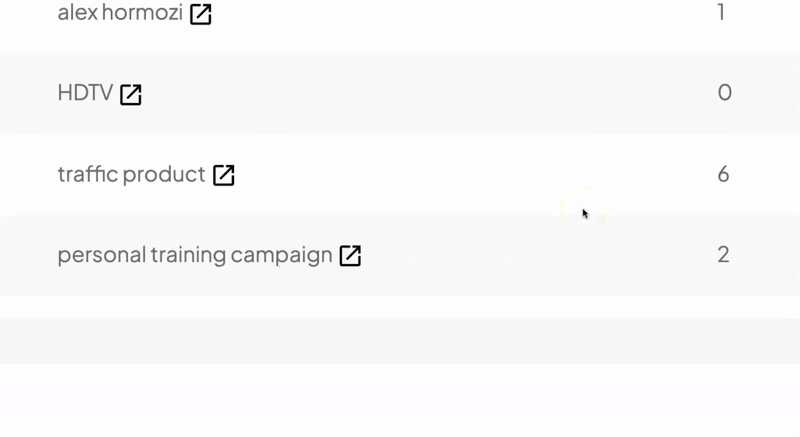Select the count 6 for traffic product
Image resolution: width=800 pixels, height=437 pixels.
coord(723,174)
